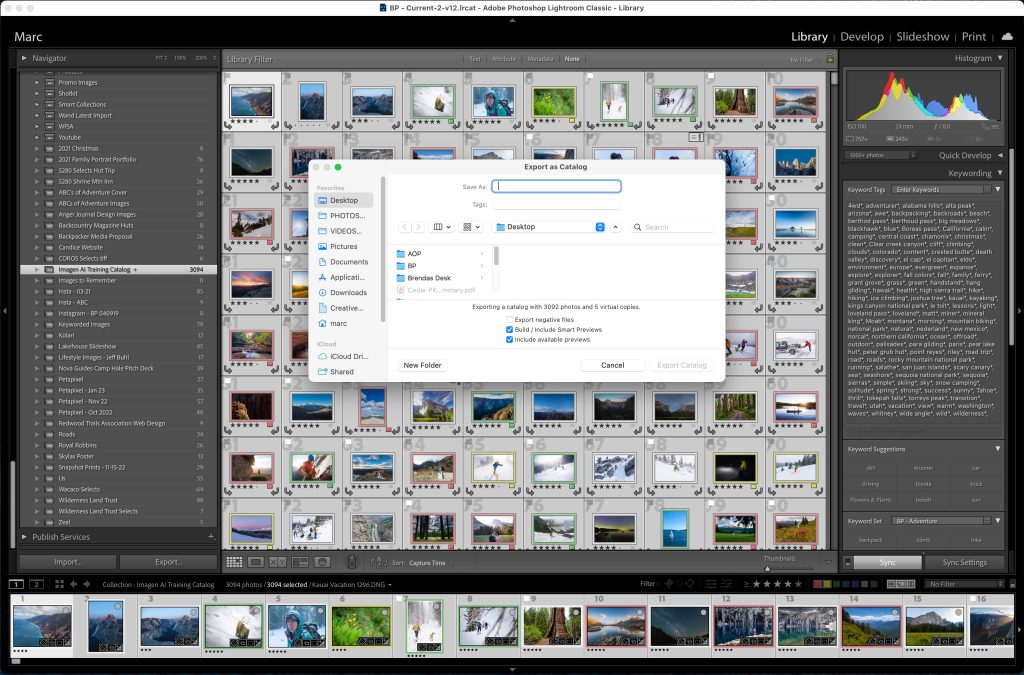Open the Slideshow module
The image size is (1024, 675).
[922, 37]
